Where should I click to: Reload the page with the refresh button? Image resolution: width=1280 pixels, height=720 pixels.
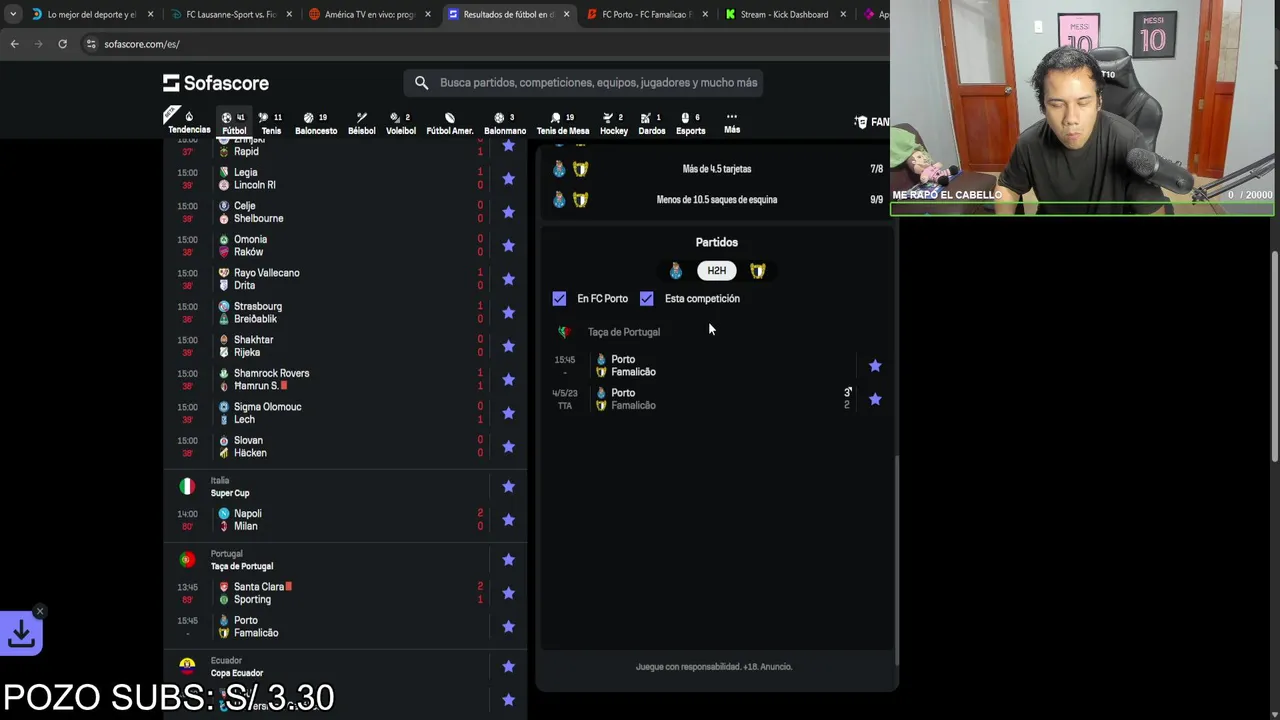62,44
